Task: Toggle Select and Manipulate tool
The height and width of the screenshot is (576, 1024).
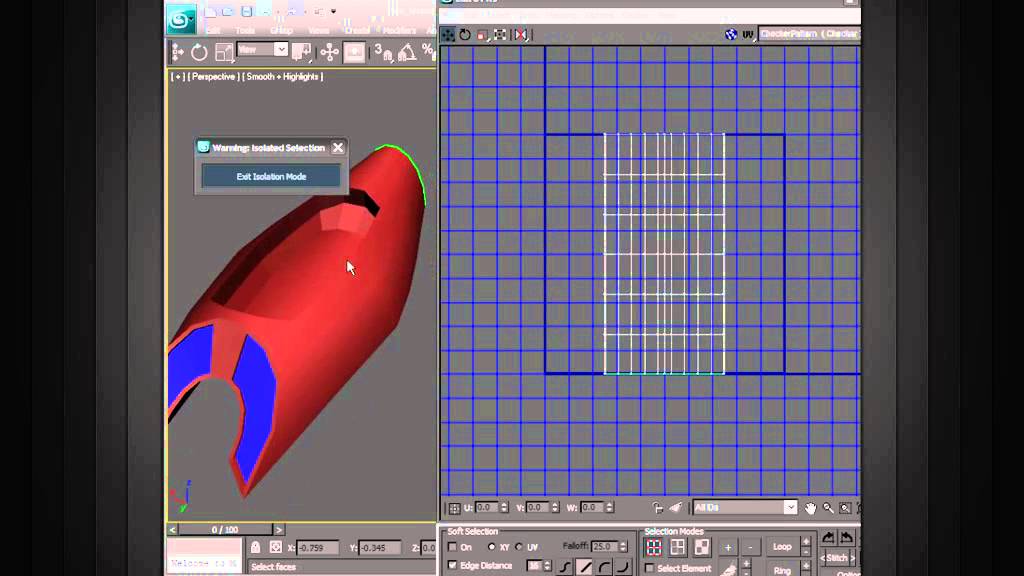Action: tap(329, 52)
